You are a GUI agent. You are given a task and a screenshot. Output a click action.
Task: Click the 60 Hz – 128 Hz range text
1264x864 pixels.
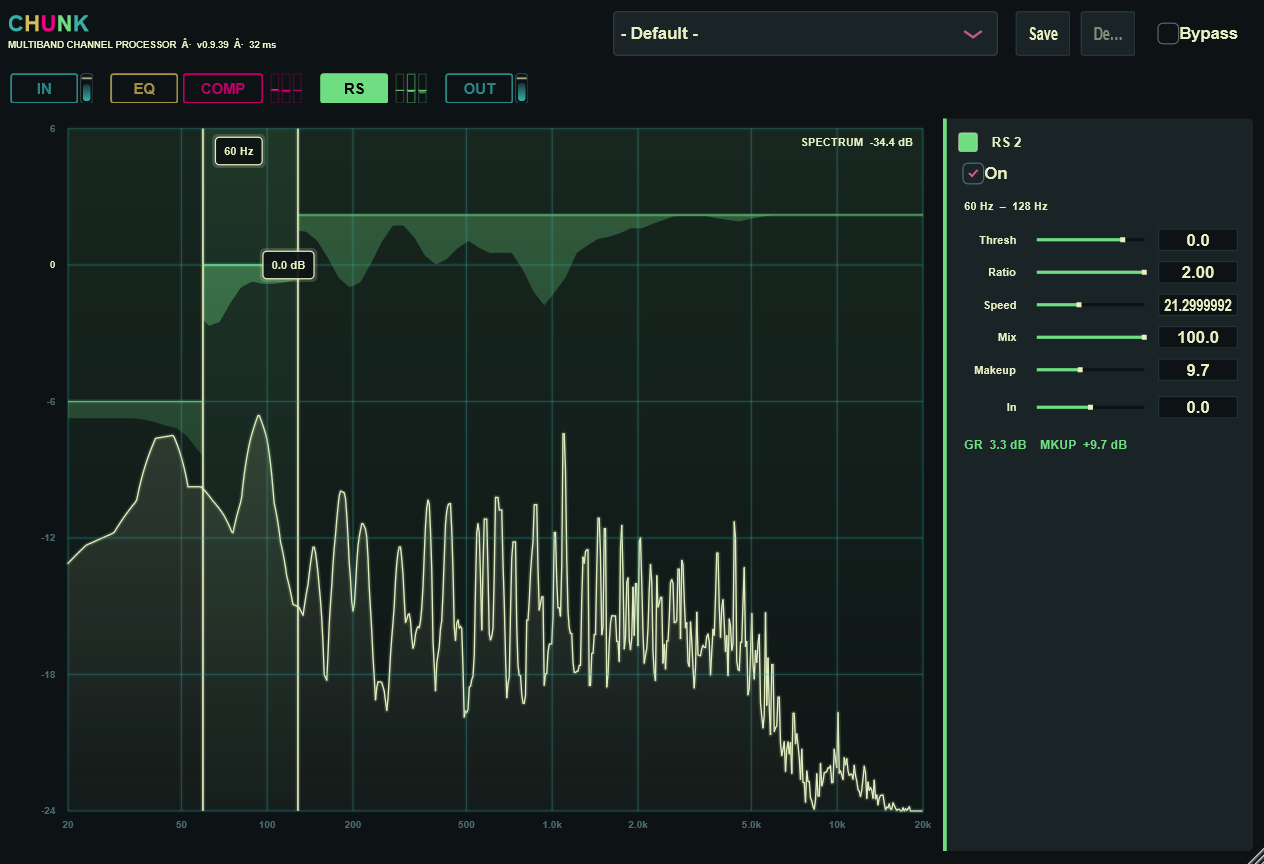coord(1006,206)
